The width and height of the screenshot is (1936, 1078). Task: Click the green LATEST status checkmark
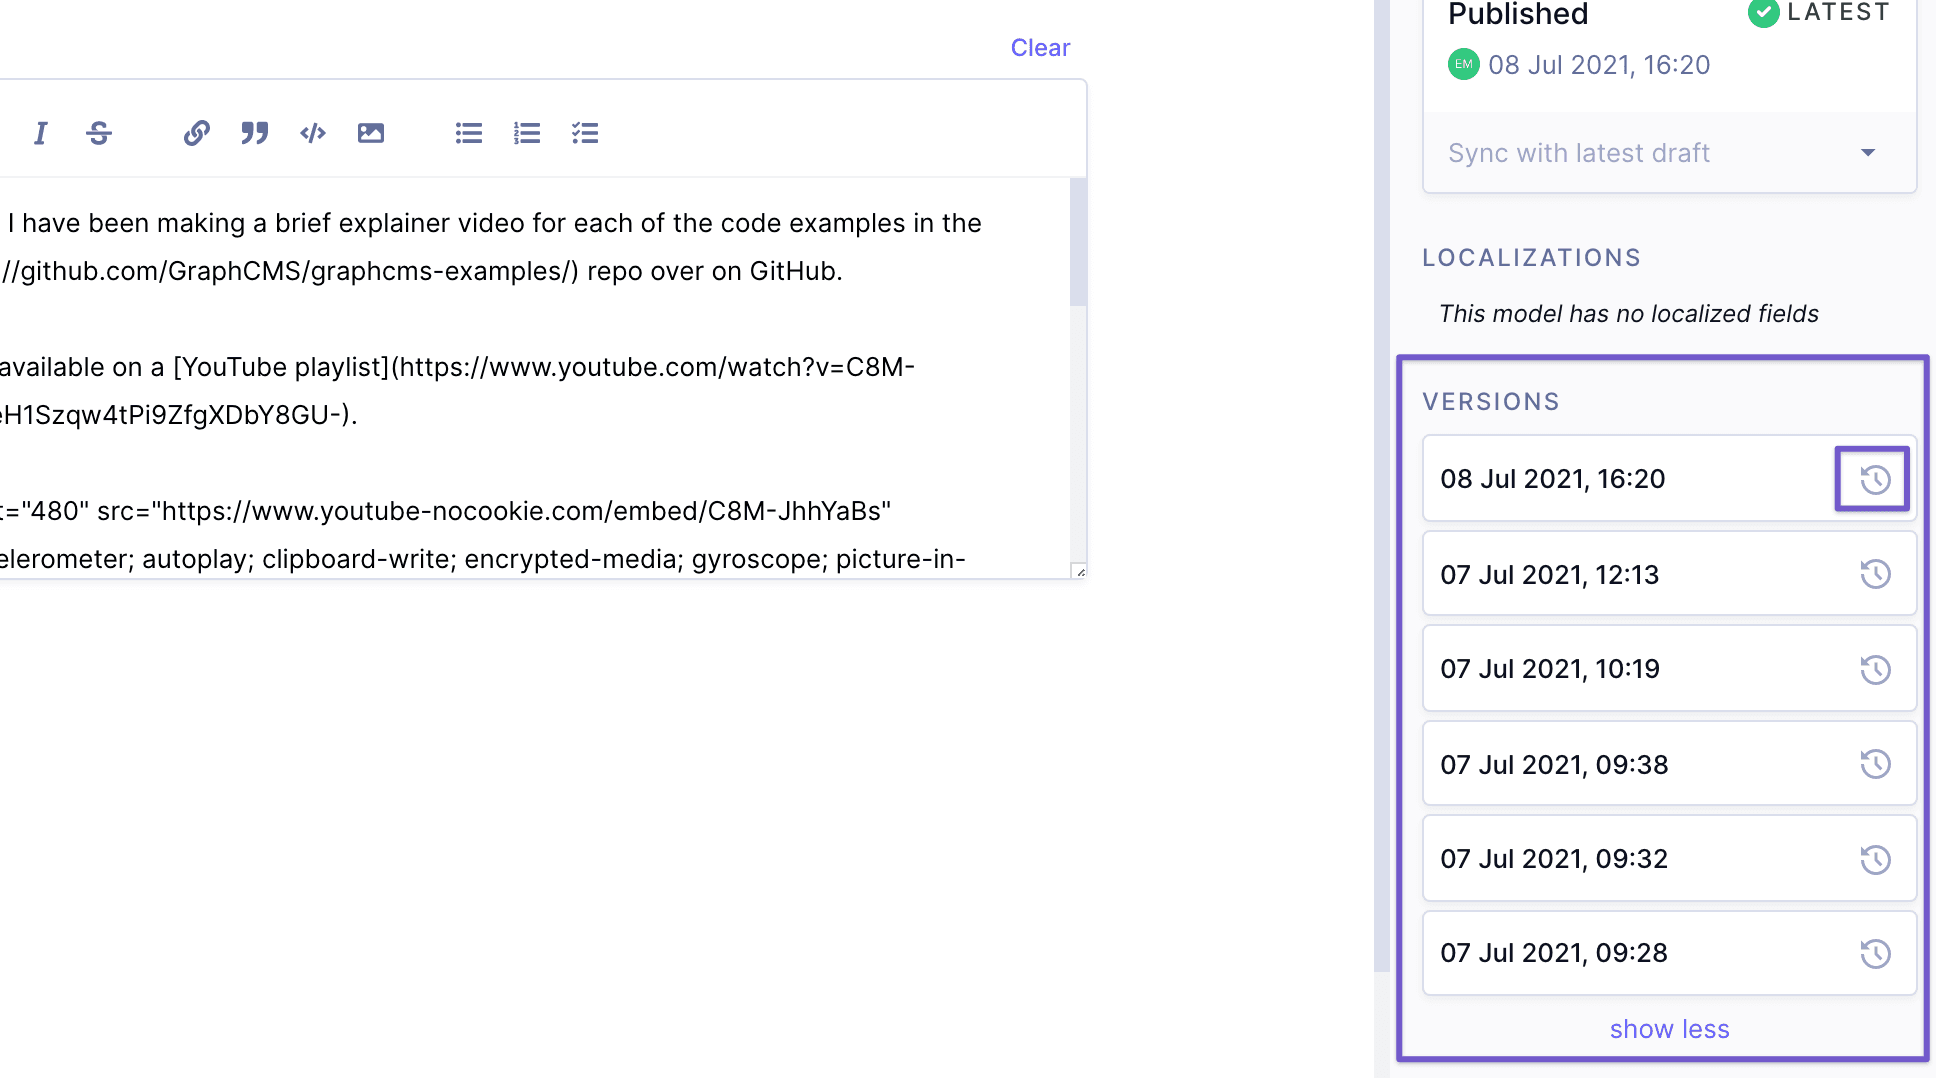(x=1763, y=14)
